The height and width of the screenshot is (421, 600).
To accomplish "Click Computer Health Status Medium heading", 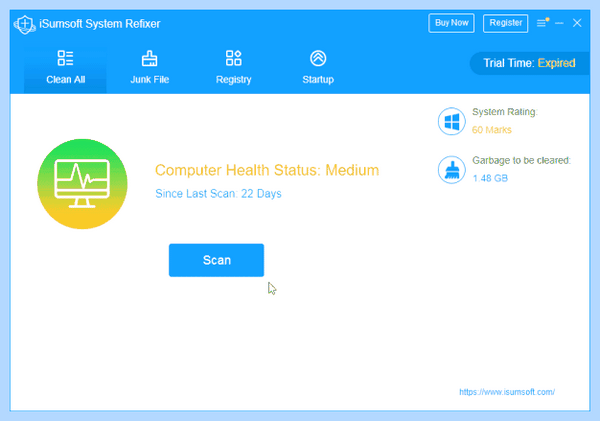I will (x=267, y=170).
